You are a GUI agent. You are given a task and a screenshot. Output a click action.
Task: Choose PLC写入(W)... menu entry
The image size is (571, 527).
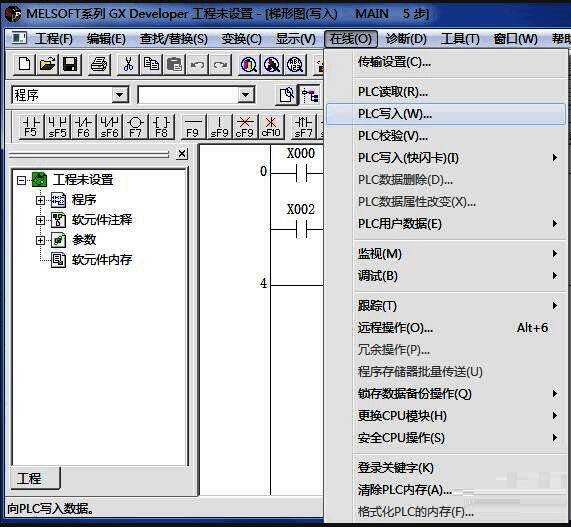(x=446, y=114)
